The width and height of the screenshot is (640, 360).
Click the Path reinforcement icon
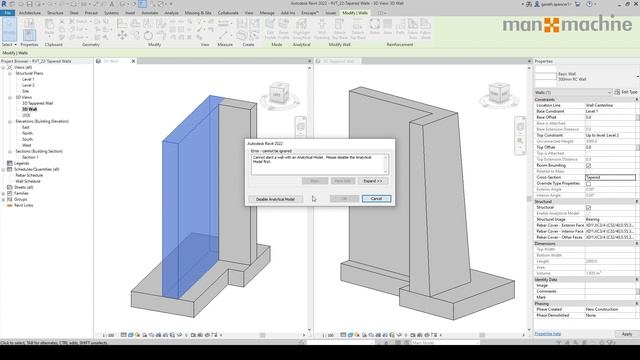point(400,27)
